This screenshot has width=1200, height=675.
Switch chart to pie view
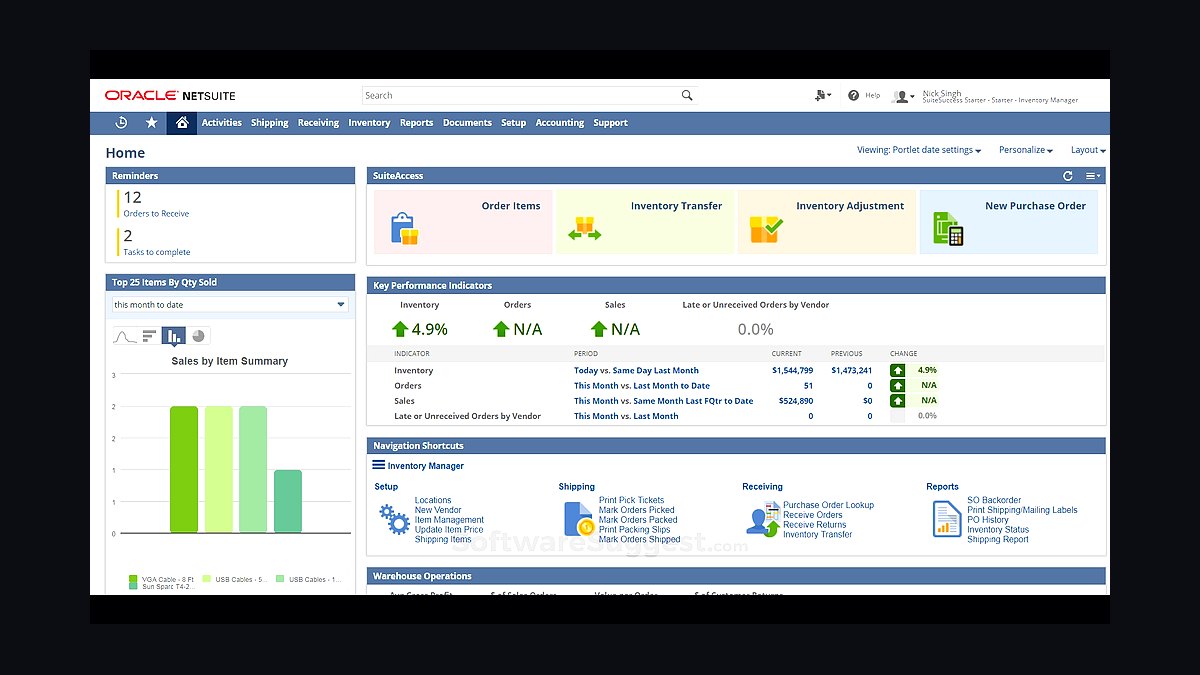[x=198, y=336]
